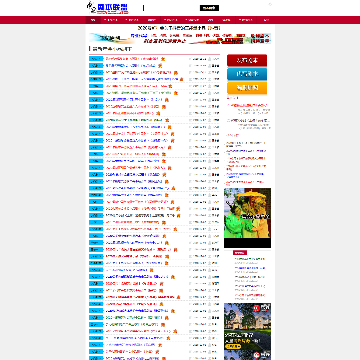This screenshot has height=360, width=360.
Task: Click the large red sidebar button
Action: pos(247,61)
